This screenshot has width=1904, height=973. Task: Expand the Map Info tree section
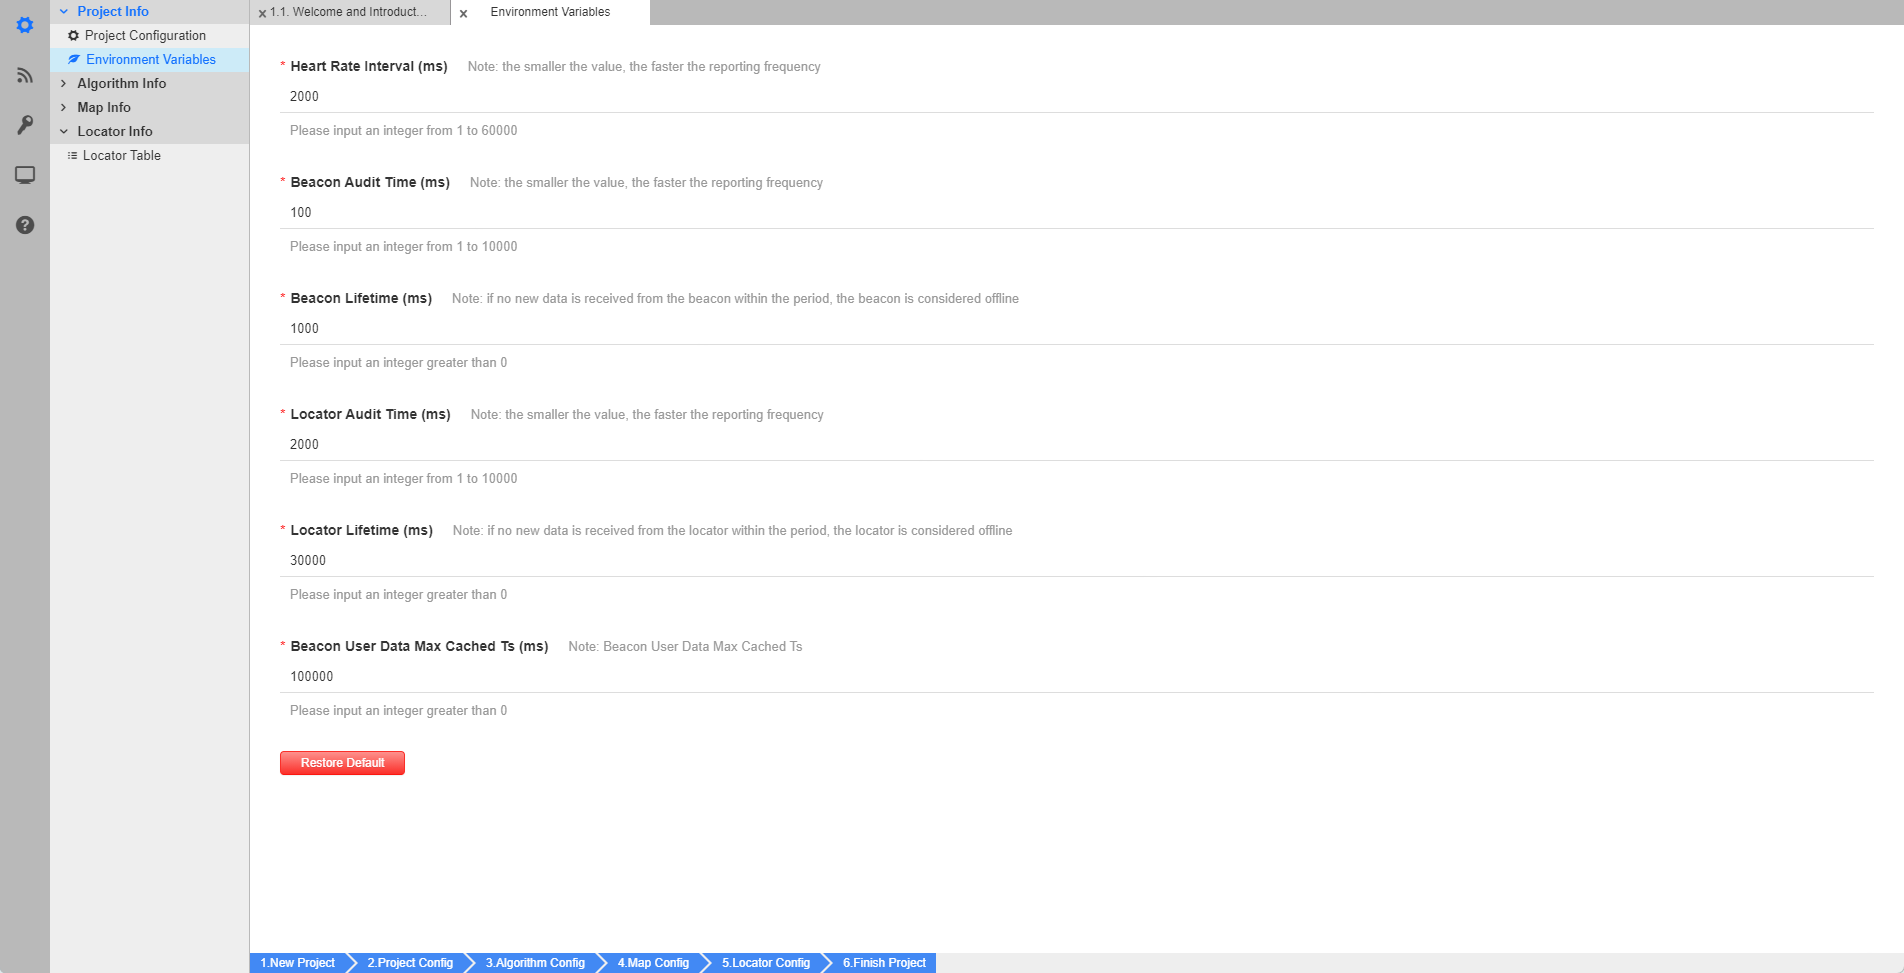[64, 107]
